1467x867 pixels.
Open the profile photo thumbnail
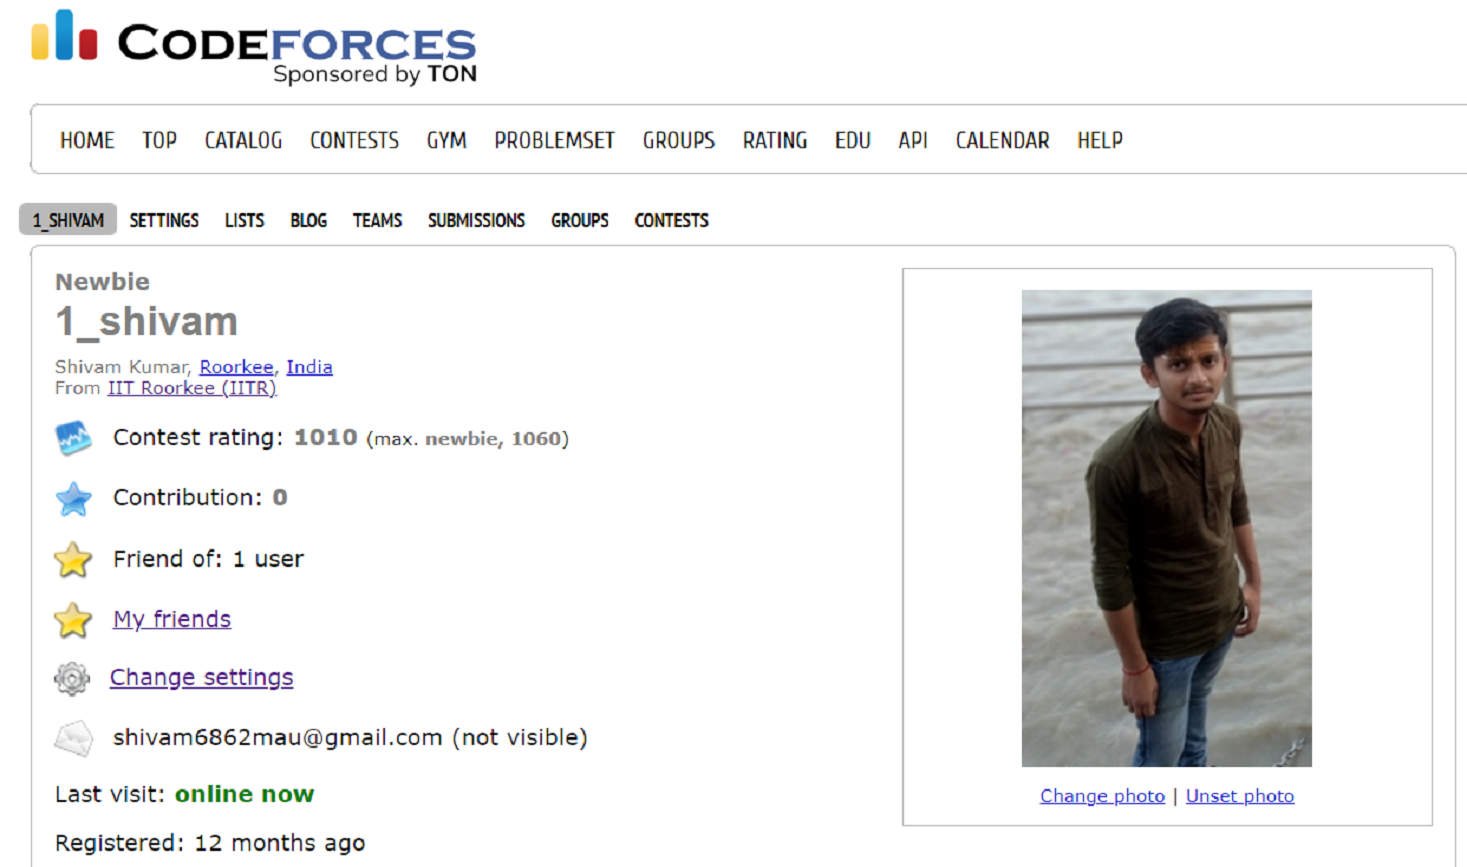pyautogui.click(x=1166, y=528)
